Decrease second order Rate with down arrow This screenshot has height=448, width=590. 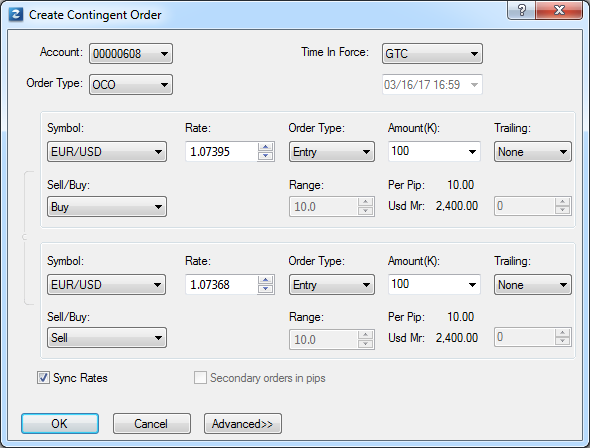266,289
